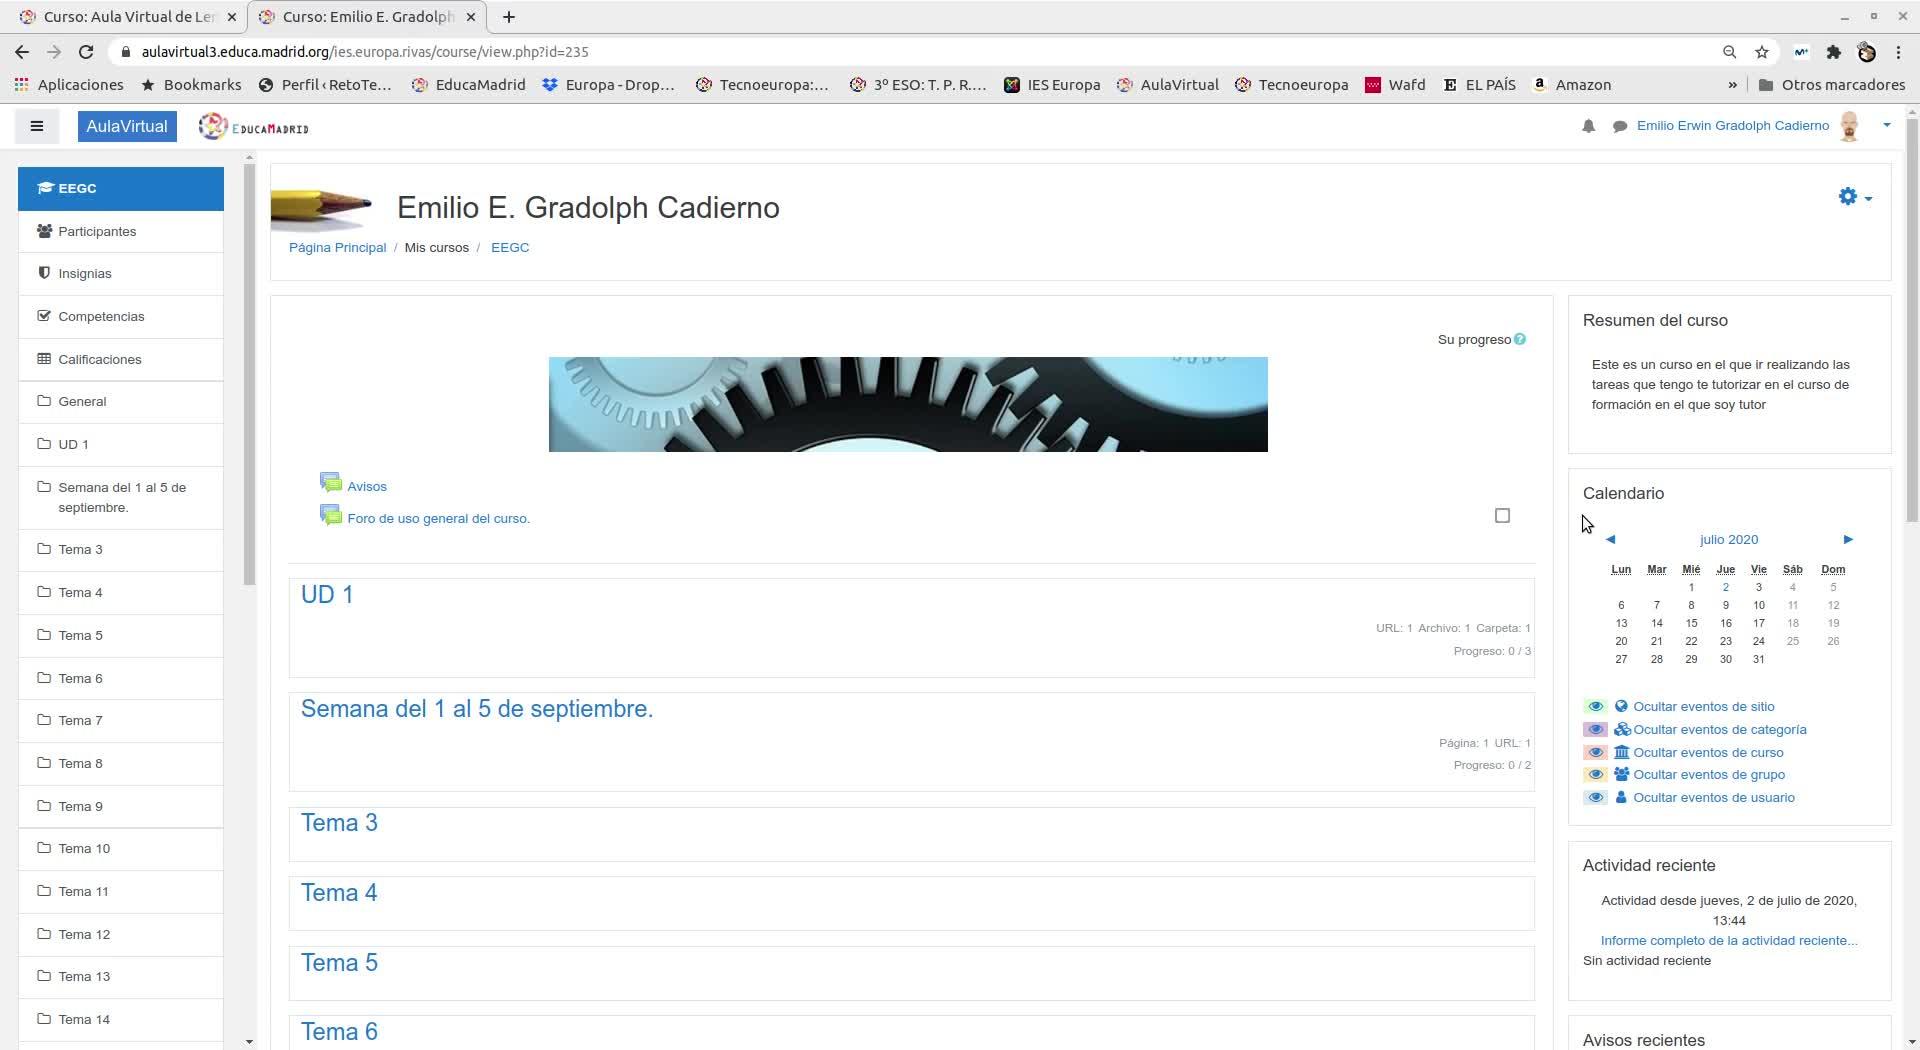Screen dimensions: 1920x1050
Task: Click Ocultar eventos de categoría link
Action: coord(1720,730)
